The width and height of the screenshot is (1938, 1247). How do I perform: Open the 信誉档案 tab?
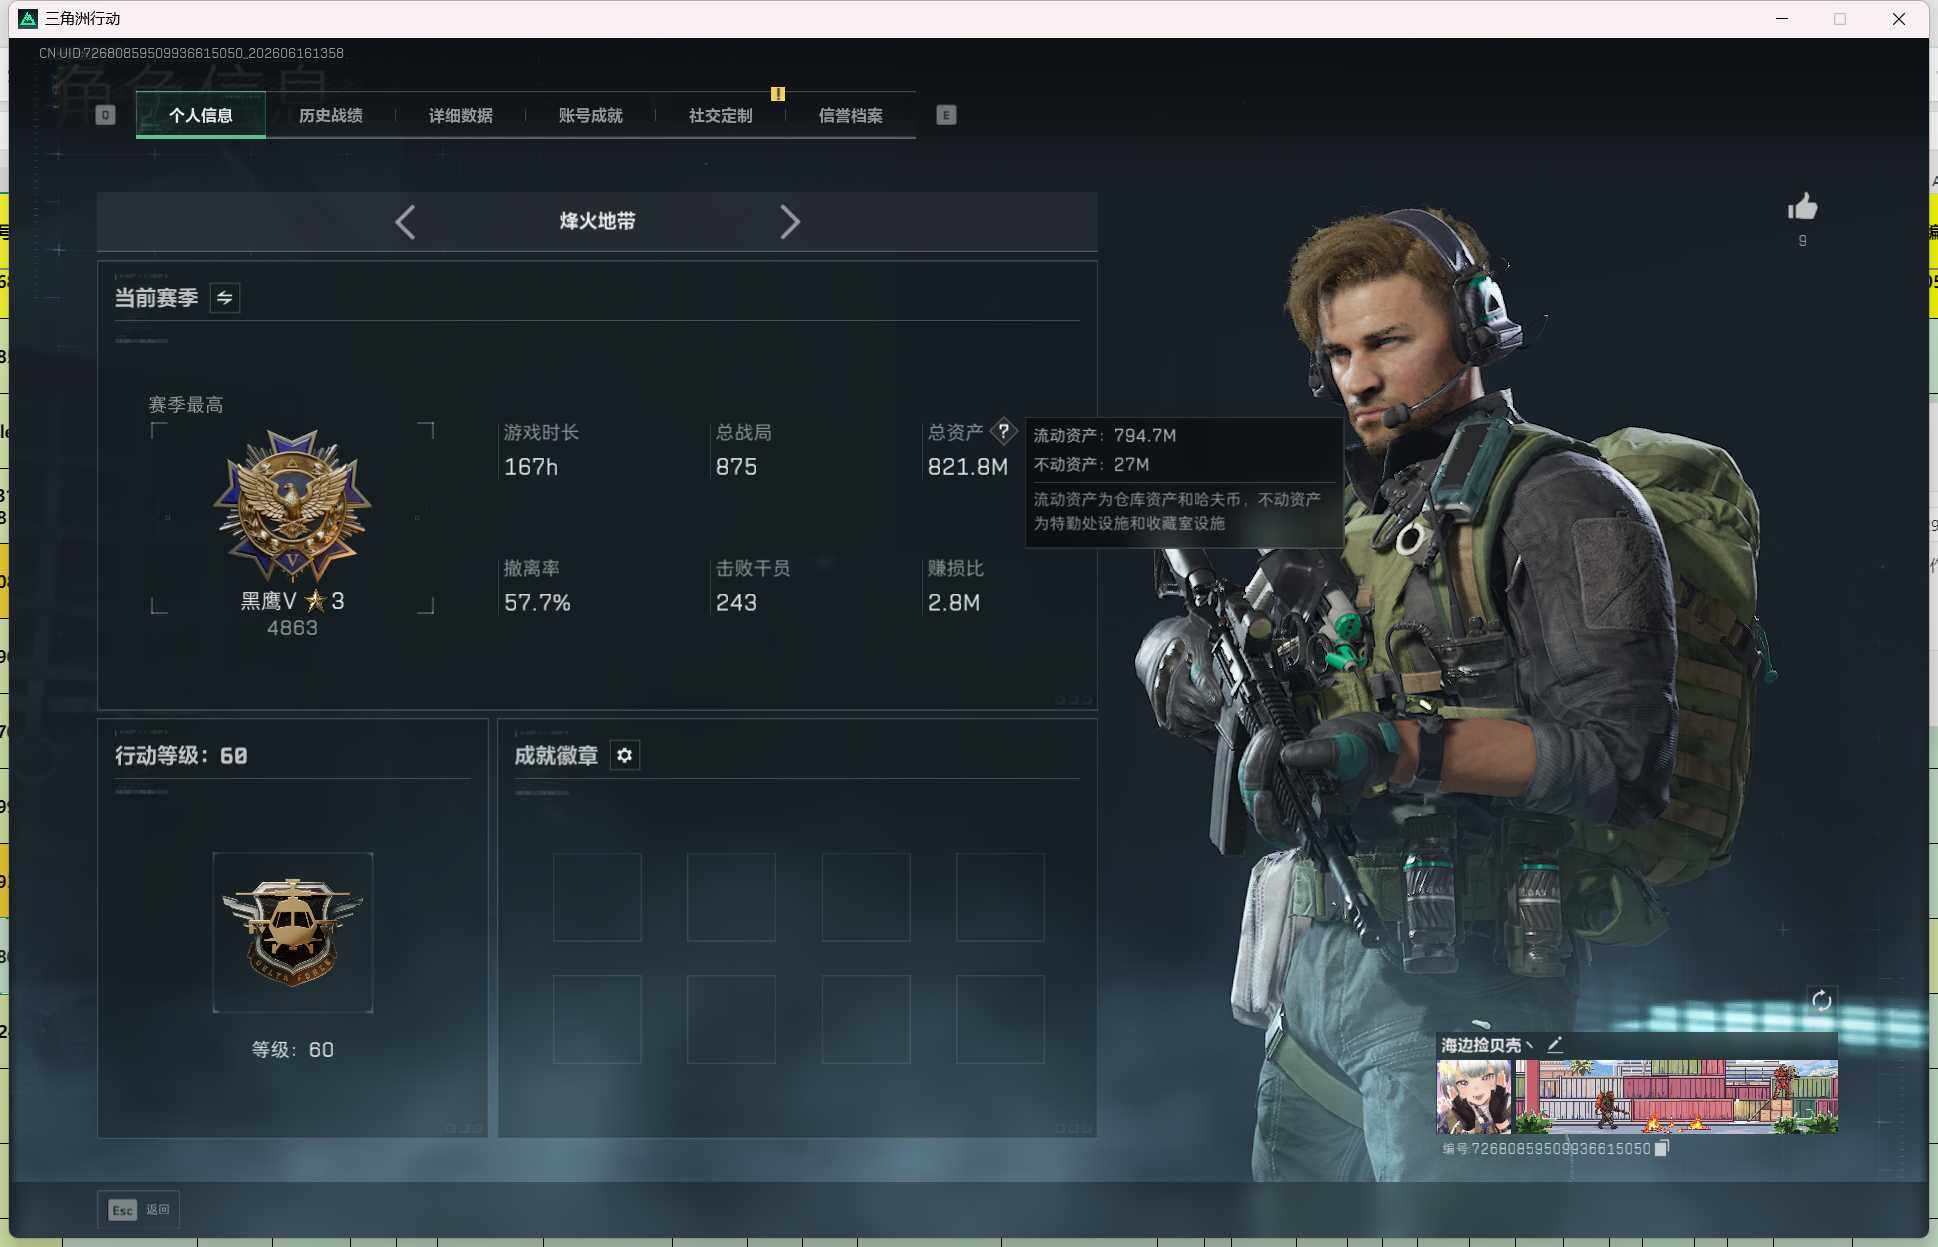(x=851, y=115)
